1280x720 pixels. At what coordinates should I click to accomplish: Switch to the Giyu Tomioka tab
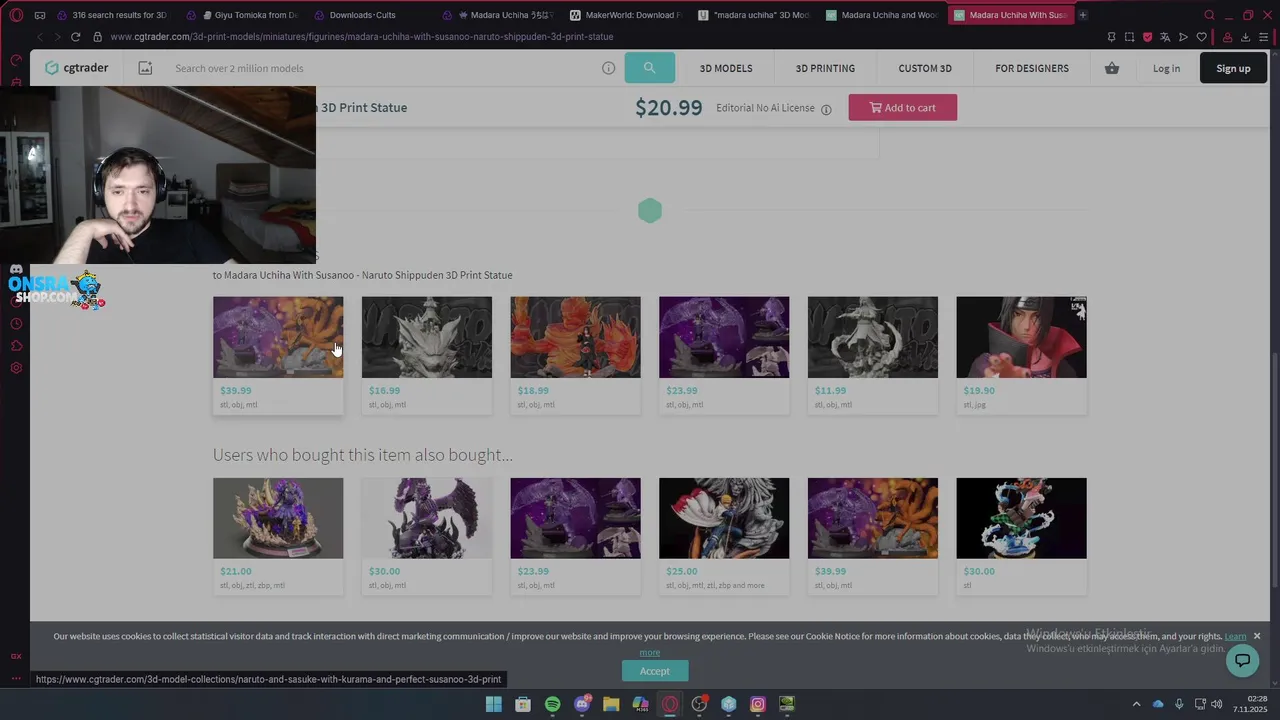[243, 15]
